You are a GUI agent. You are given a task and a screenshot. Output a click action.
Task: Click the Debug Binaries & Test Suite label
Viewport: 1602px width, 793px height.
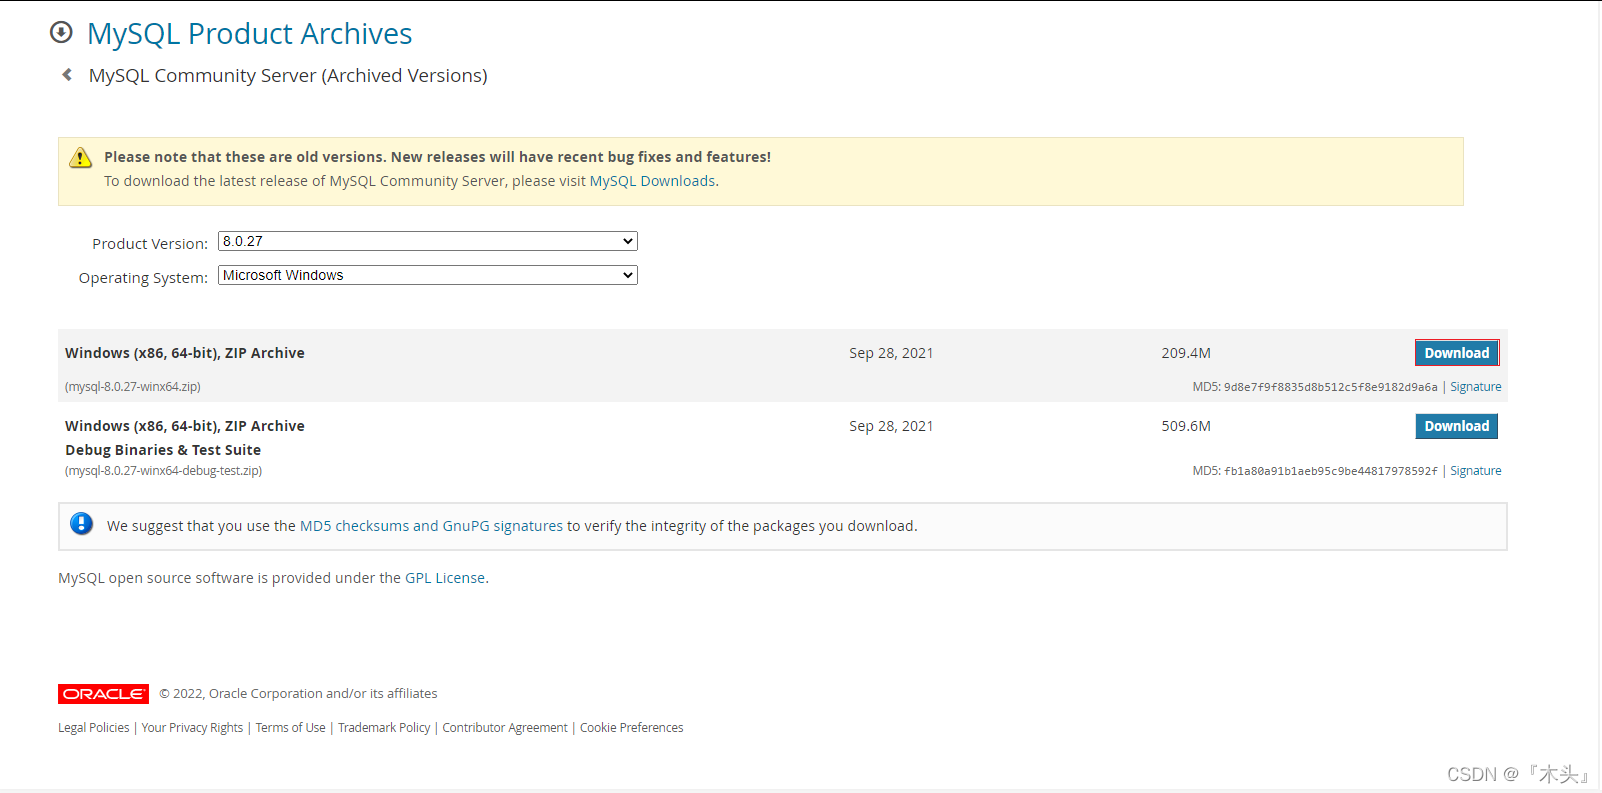pyautogui.click(x=163, y=450)
